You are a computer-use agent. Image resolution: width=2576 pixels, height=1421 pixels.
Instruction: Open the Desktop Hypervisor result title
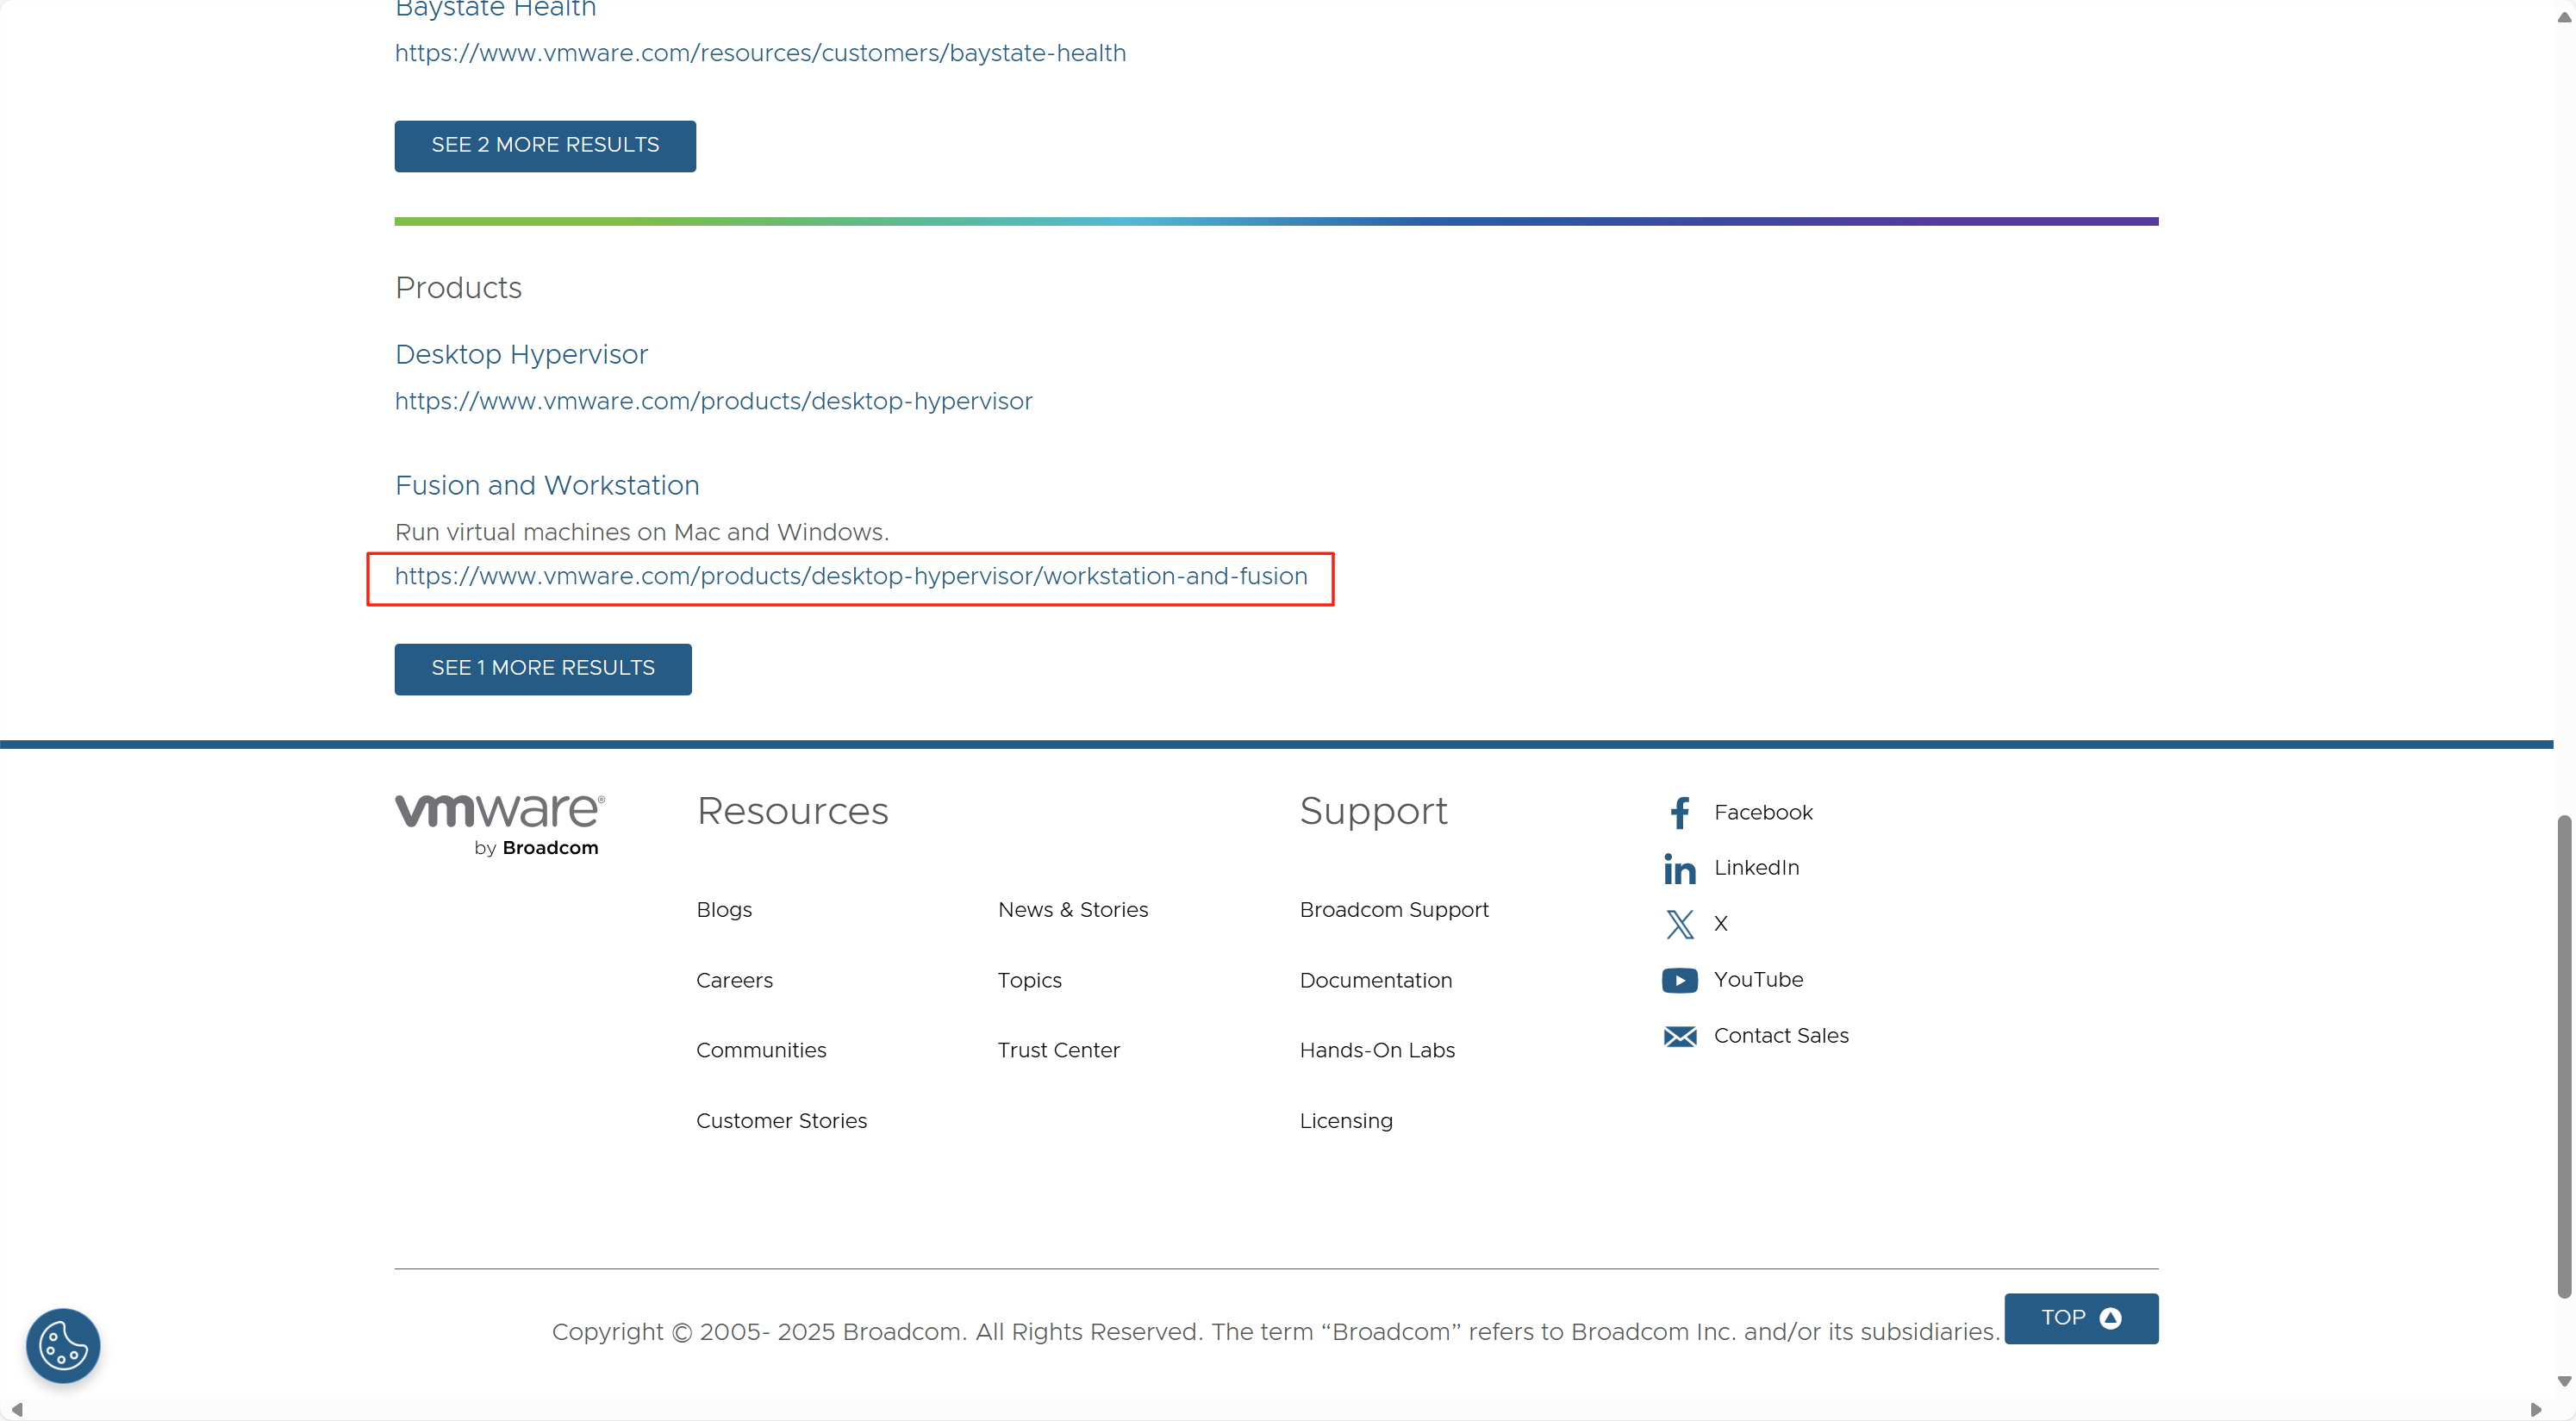click(x=521, y=354)
